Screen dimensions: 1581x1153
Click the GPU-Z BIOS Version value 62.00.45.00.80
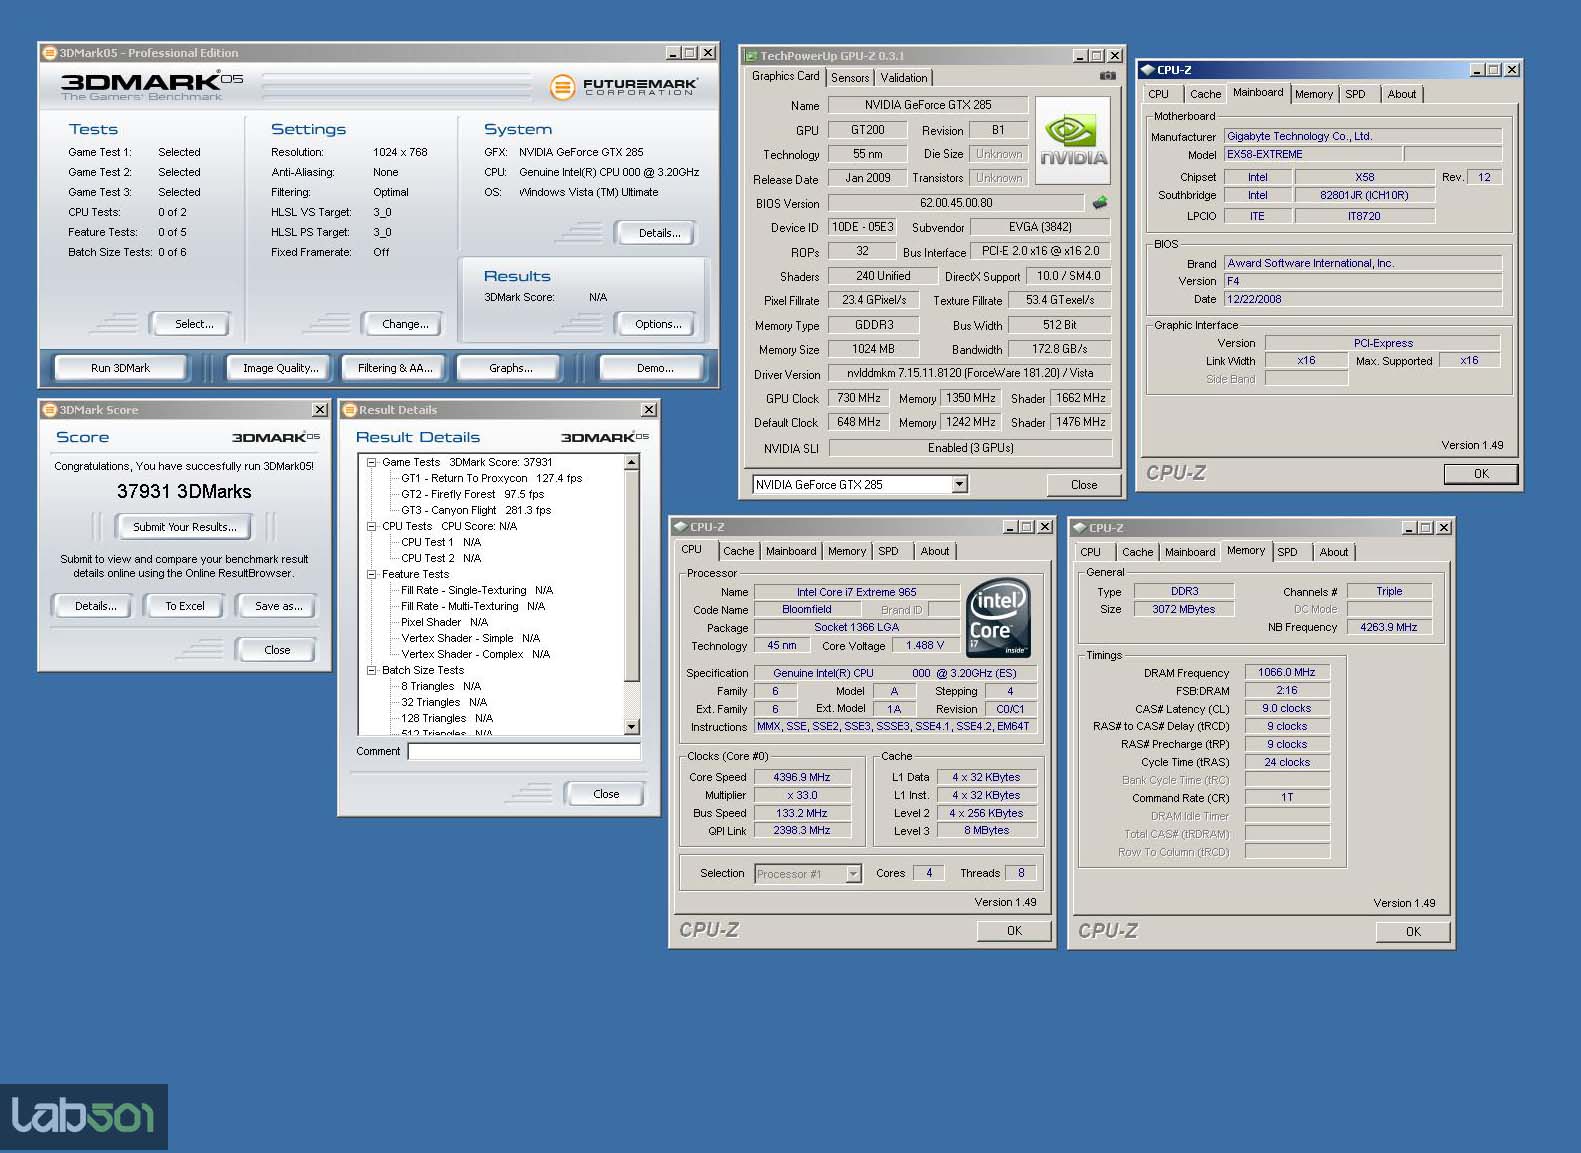click(956, 203)
